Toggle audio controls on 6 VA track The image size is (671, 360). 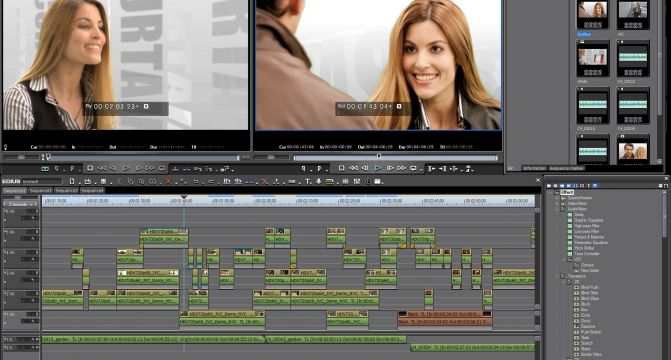(x=30, y=218)
